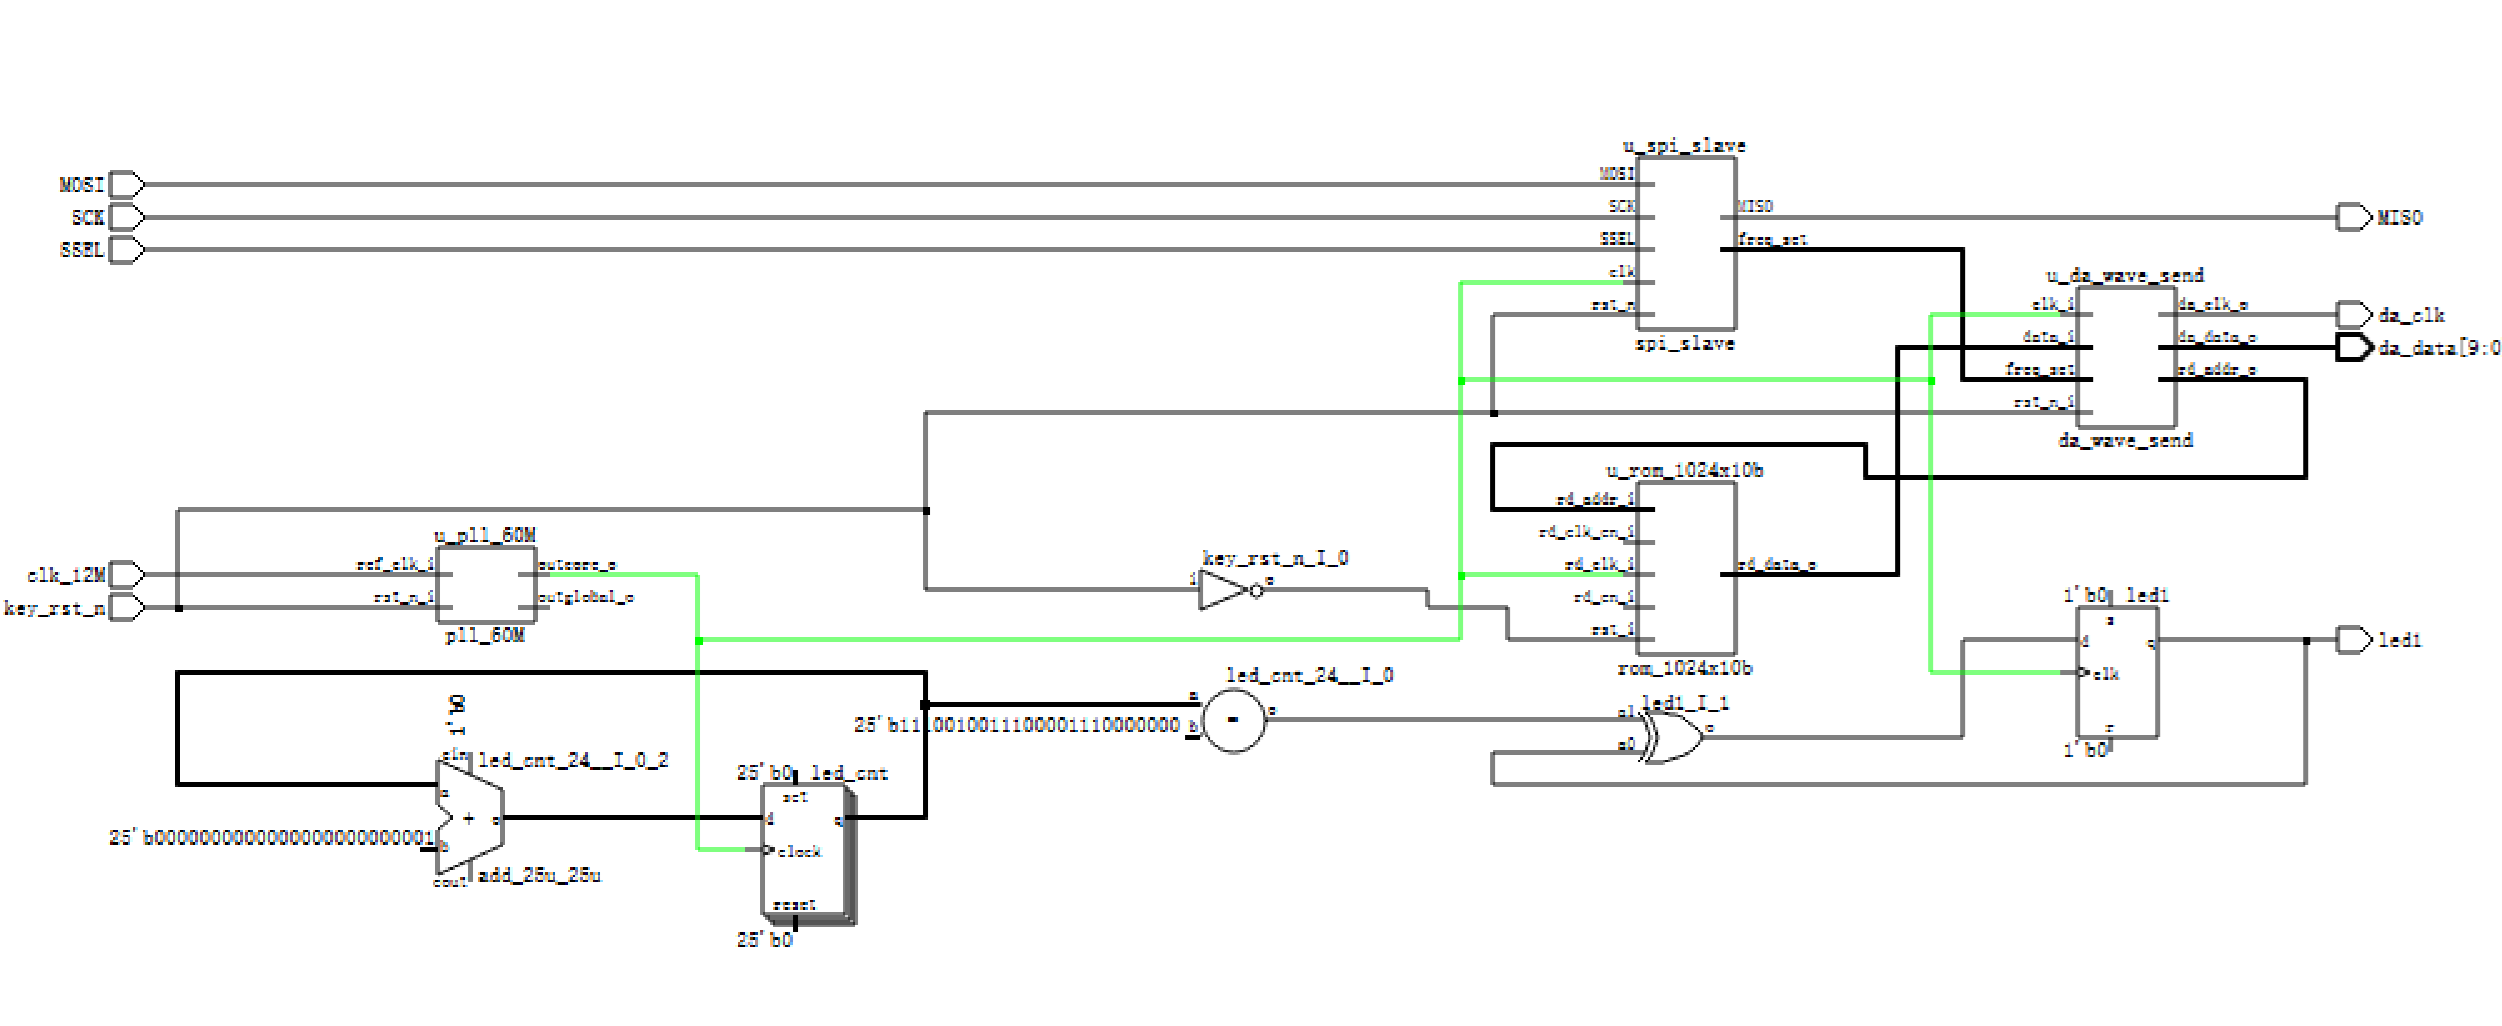
Task: Click the led_cnt_24__I_0 comparator circle
Action: click(1233, 720)
